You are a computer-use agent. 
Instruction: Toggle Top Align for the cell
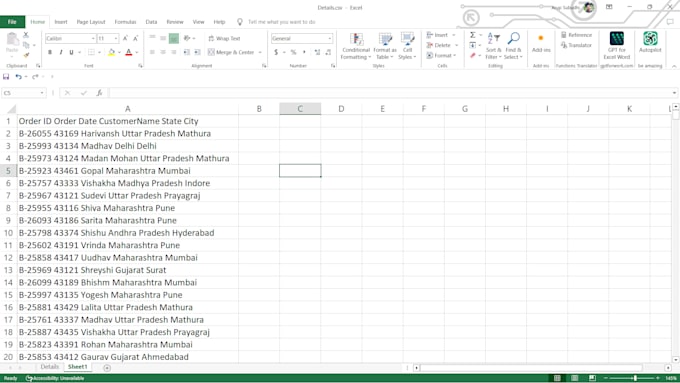tap(152, 39)
